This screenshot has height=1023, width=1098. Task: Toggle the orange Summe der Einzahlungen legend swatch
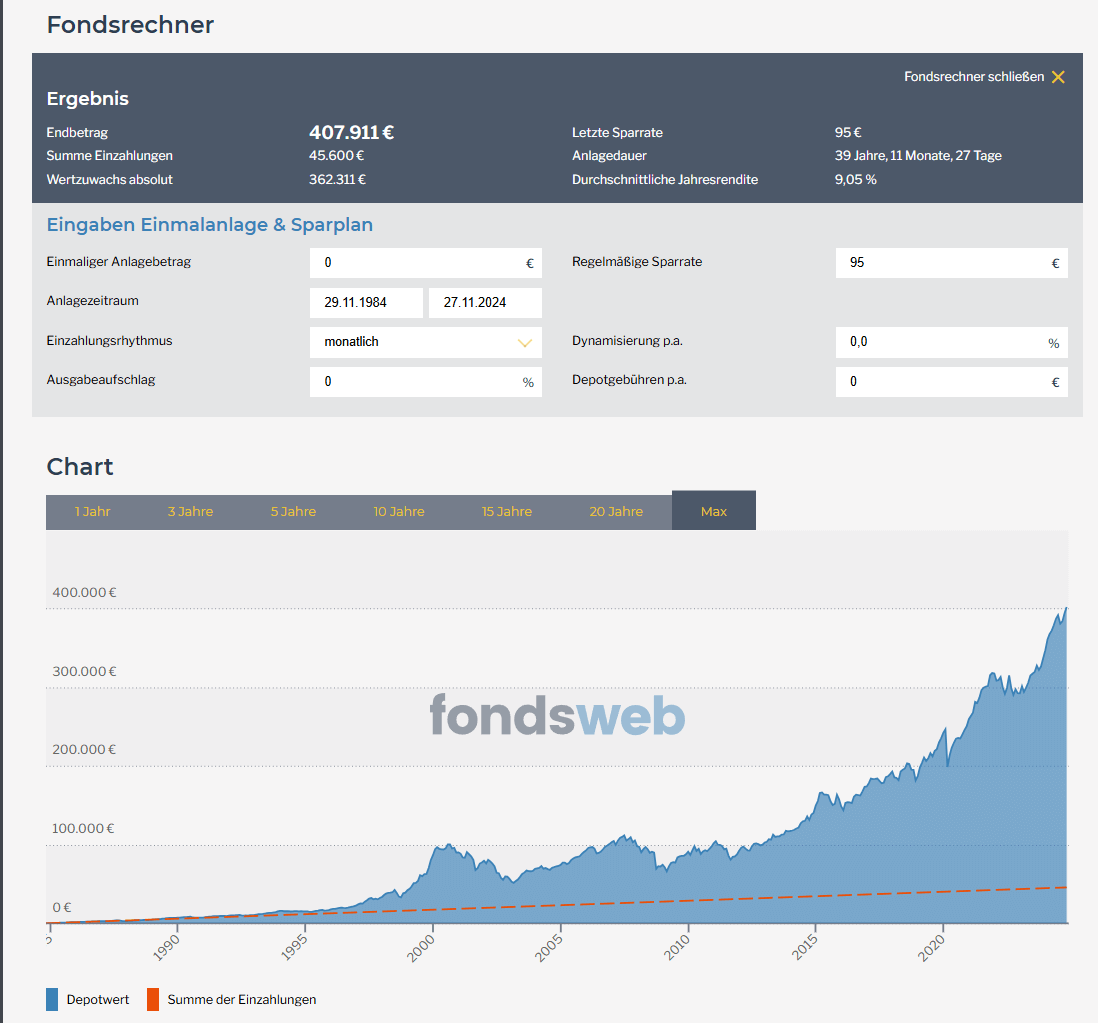153,999
